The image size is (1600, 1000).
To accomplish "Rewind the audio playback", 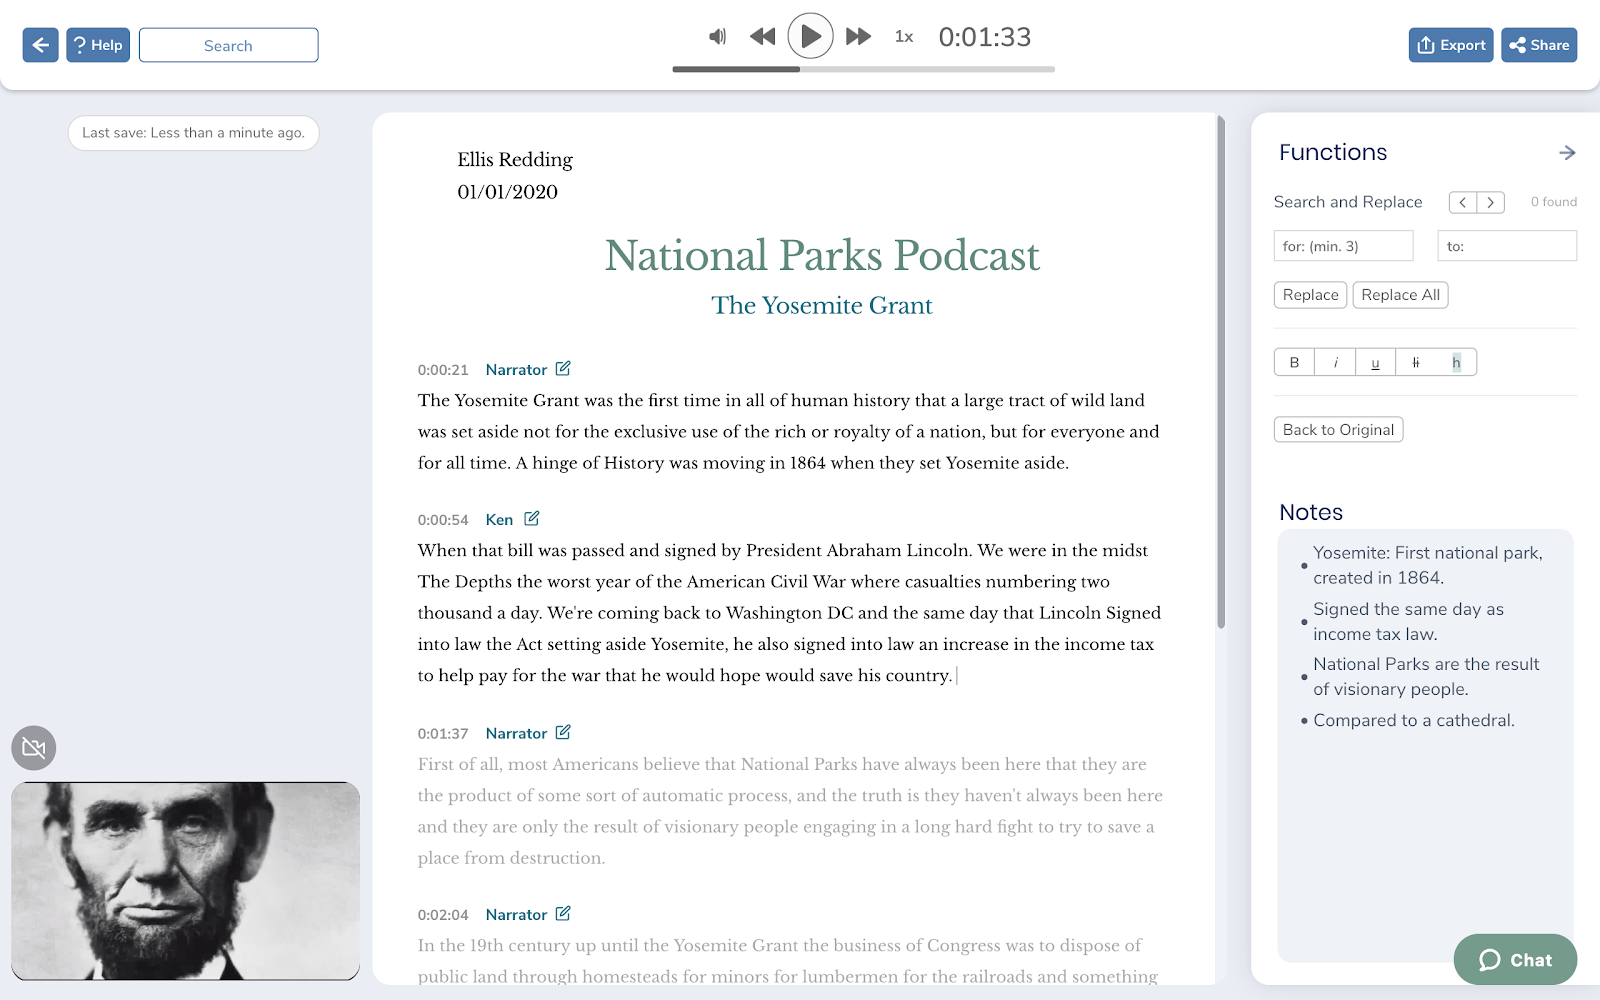I will tap(763, 37).
